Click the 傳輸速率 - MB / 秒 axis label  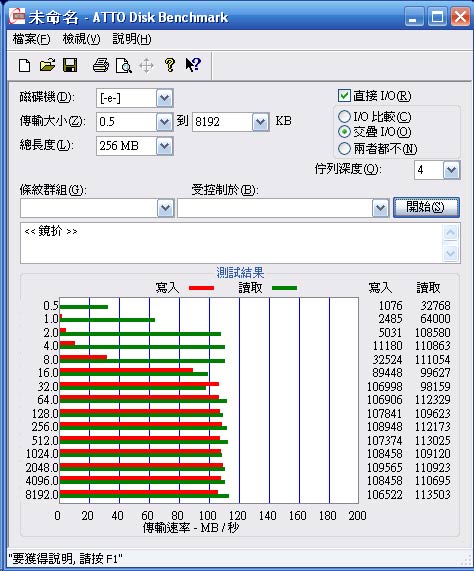(x=191, y=527)
